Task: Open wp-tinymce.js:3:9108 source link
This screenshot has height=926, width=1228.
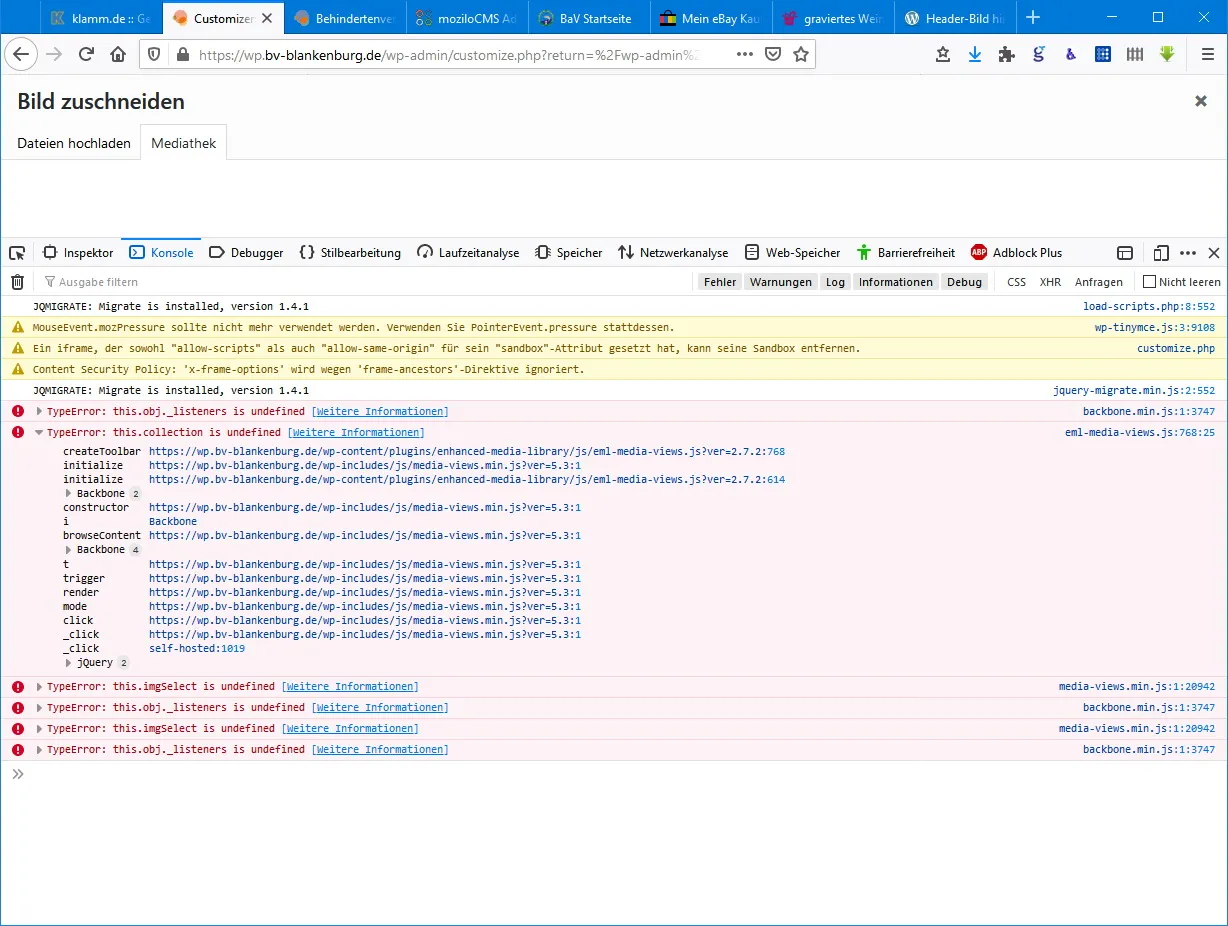Action: pos(1155,327)
